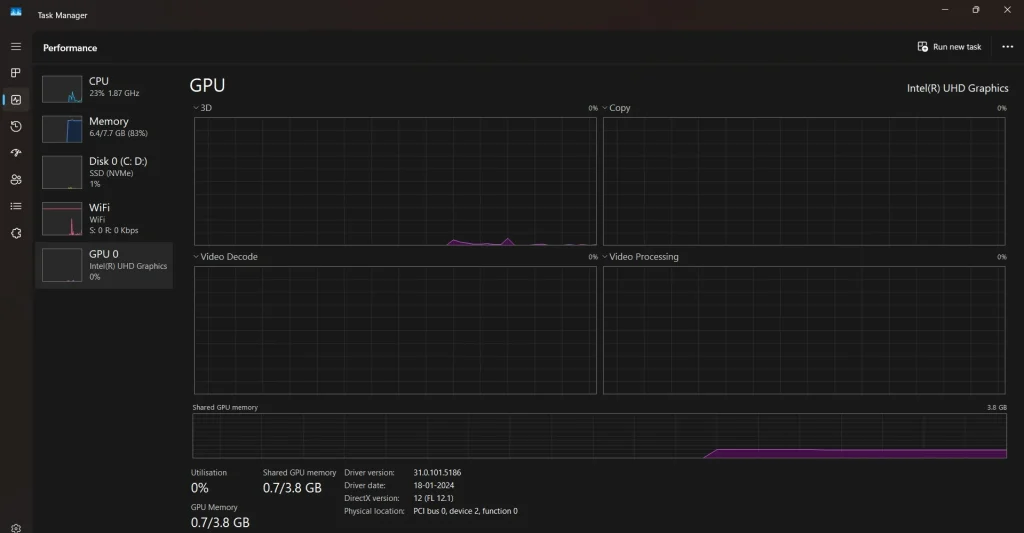Click the GPU 0 mini graph thumbnail
The image size is (1024, 533).
coord(62,265)
